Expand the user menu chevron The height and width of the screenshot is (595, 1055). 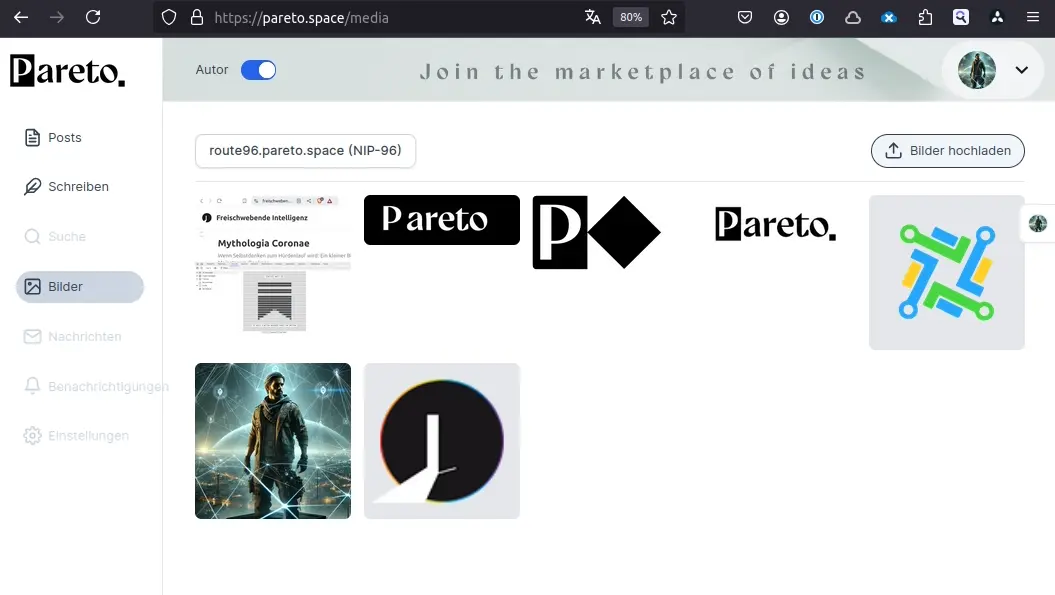[1021, 70]
